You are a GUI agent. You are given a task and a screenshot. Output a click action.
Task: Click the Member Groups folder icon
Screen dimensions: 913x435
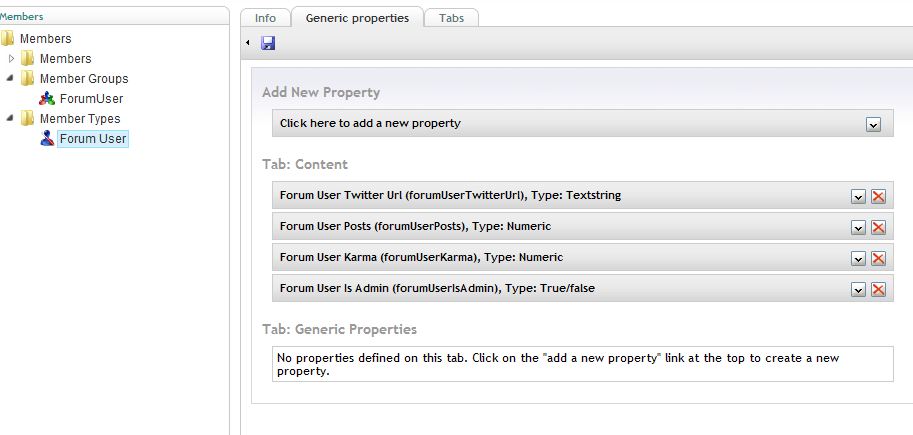[27, 78]
